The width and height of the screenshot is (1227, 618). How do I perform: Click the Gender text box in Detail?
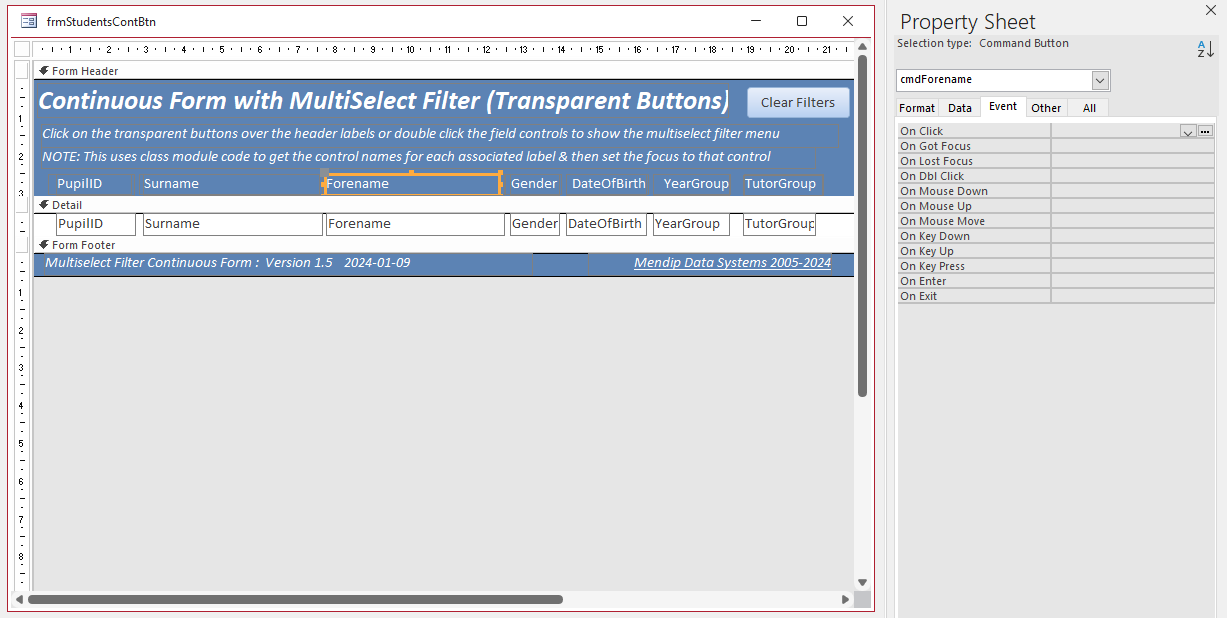click(535, 224)
